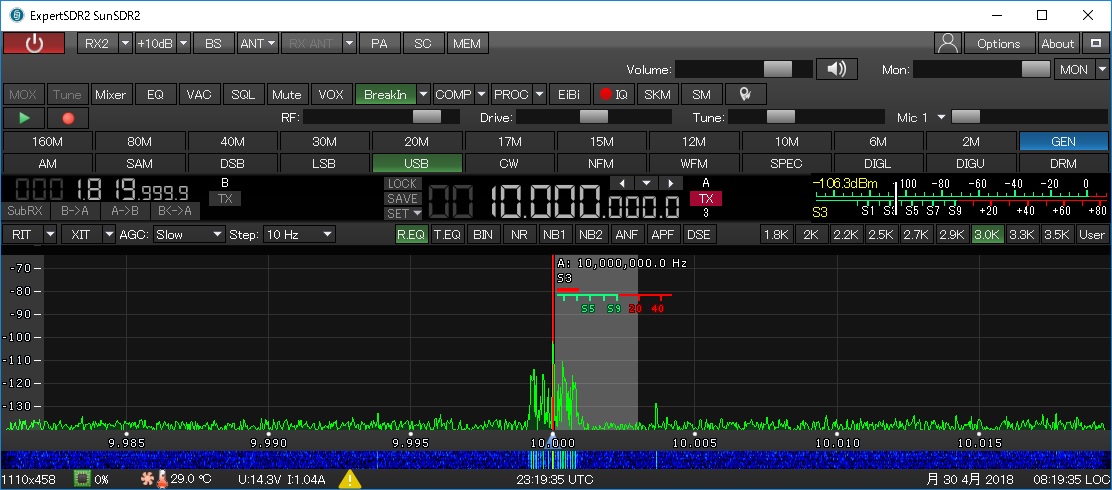Screen dimensions: 1112x490
Task: Toggle the PA power amplifier button
Action: pyautogui.click(x=379, y=43)
